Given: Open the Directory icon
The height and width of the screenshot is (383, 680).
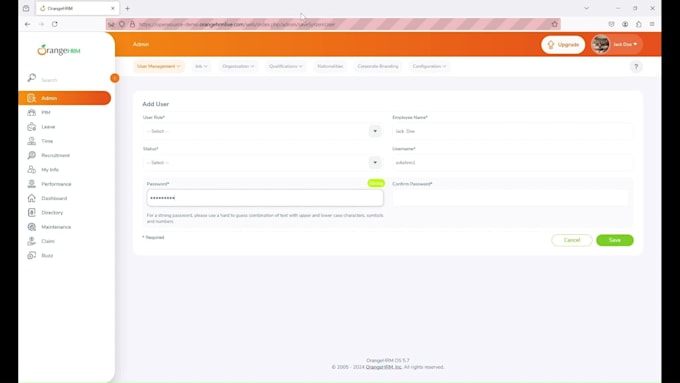Looking at the screenshot, I should click(32, 213).
